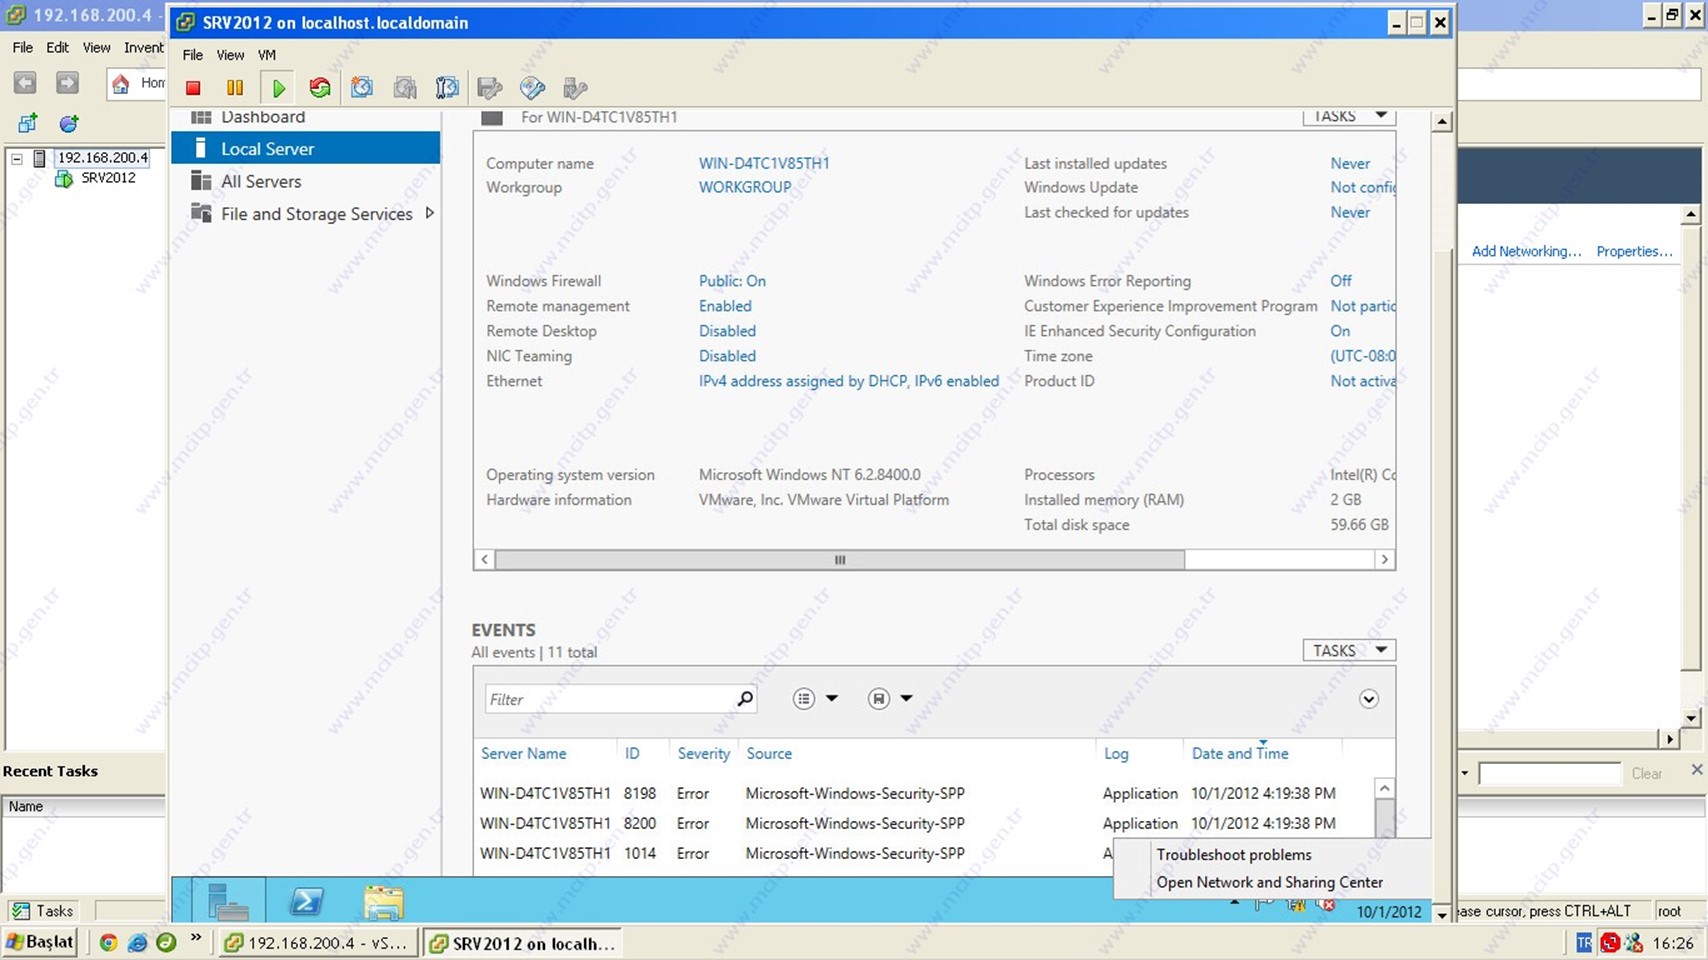1708x960 pixels.
Task: Click the search magnifier in the events filter
Action: [745, 699]
